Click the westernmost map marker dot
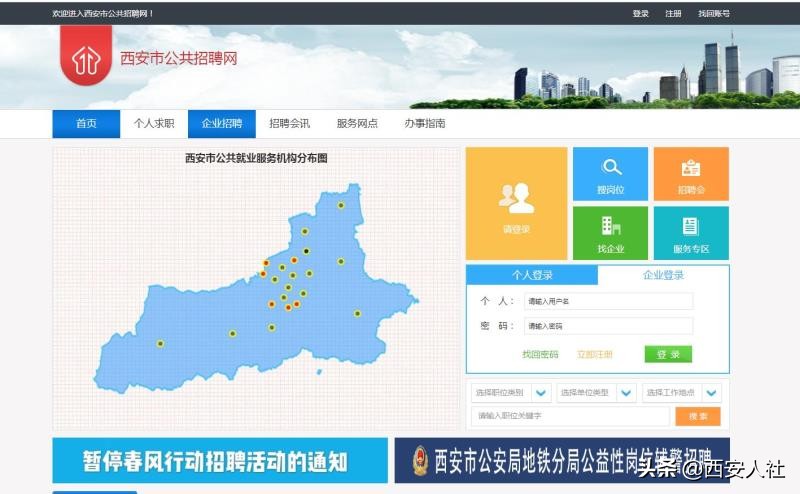 tap(160, 343)
